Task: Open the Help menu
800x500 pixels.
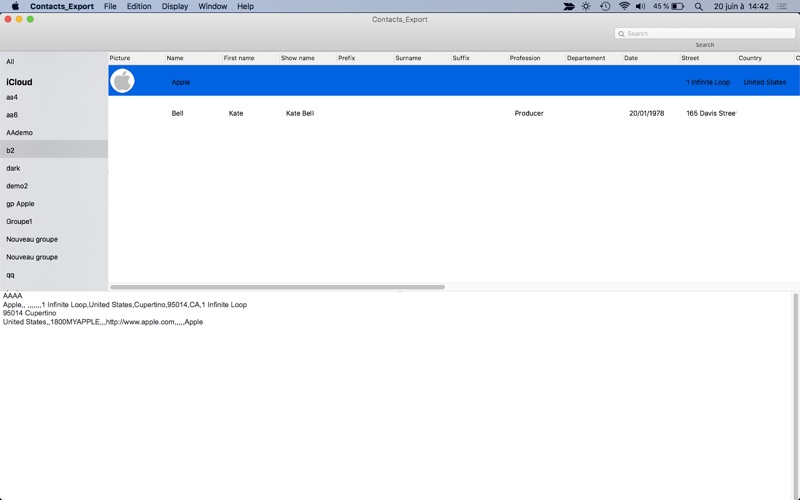Action: [245, 6]
